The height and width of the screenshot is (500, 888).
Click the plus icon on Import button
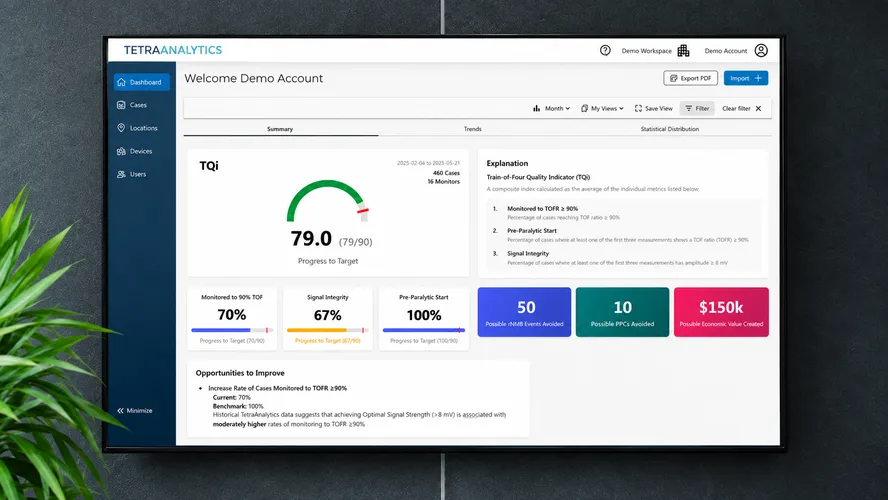[x=758, y=78]
